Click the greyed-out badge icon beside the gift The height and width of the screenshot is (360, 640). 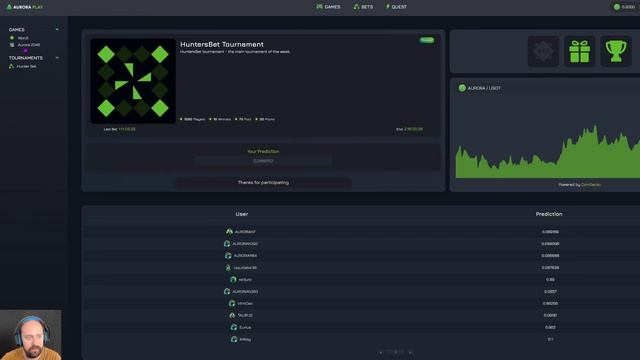coord(543,51)
